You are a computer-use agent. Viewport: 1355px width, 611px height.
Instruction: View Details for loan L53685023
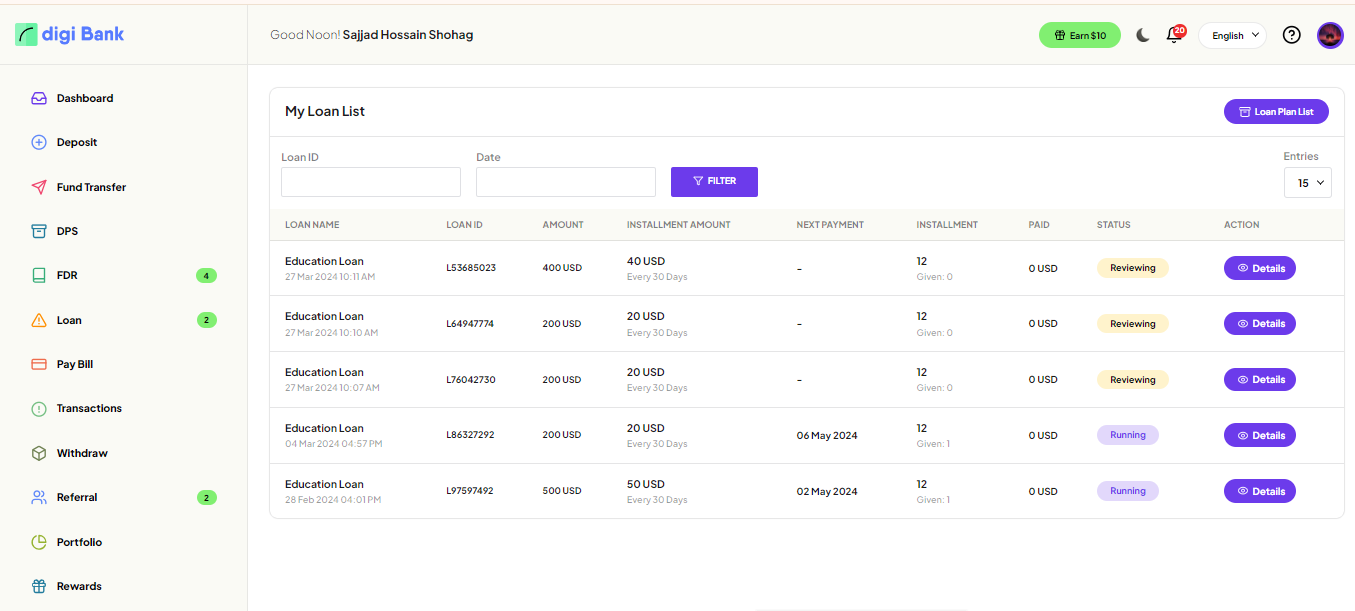coord(1259,268)
